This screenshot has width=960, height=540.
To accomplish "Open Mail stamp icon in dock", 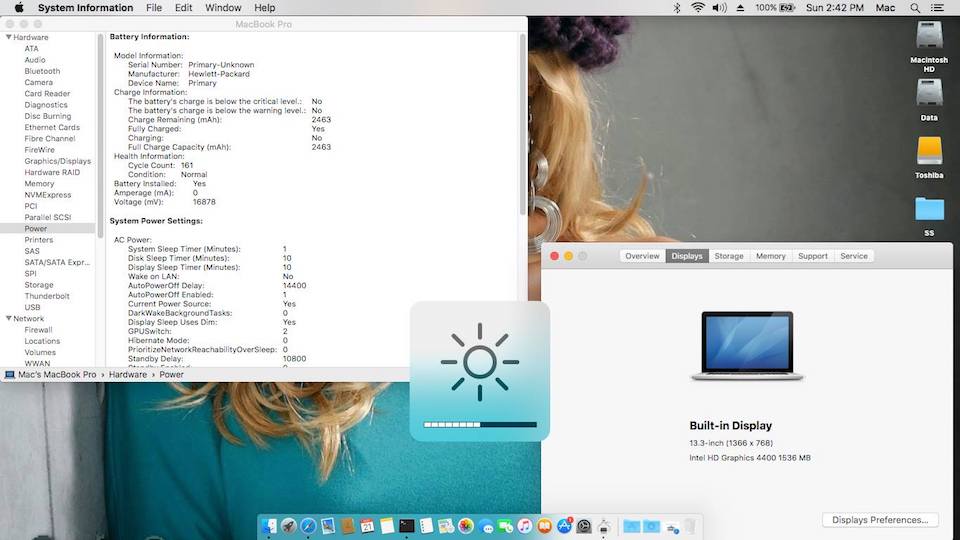I will tap(328, 526).
